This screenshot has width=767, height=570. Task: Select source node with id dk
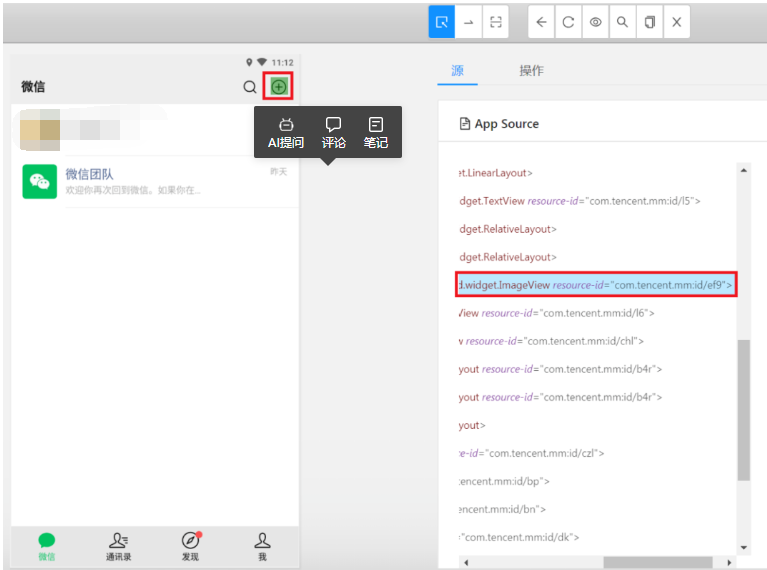point(519,537)
